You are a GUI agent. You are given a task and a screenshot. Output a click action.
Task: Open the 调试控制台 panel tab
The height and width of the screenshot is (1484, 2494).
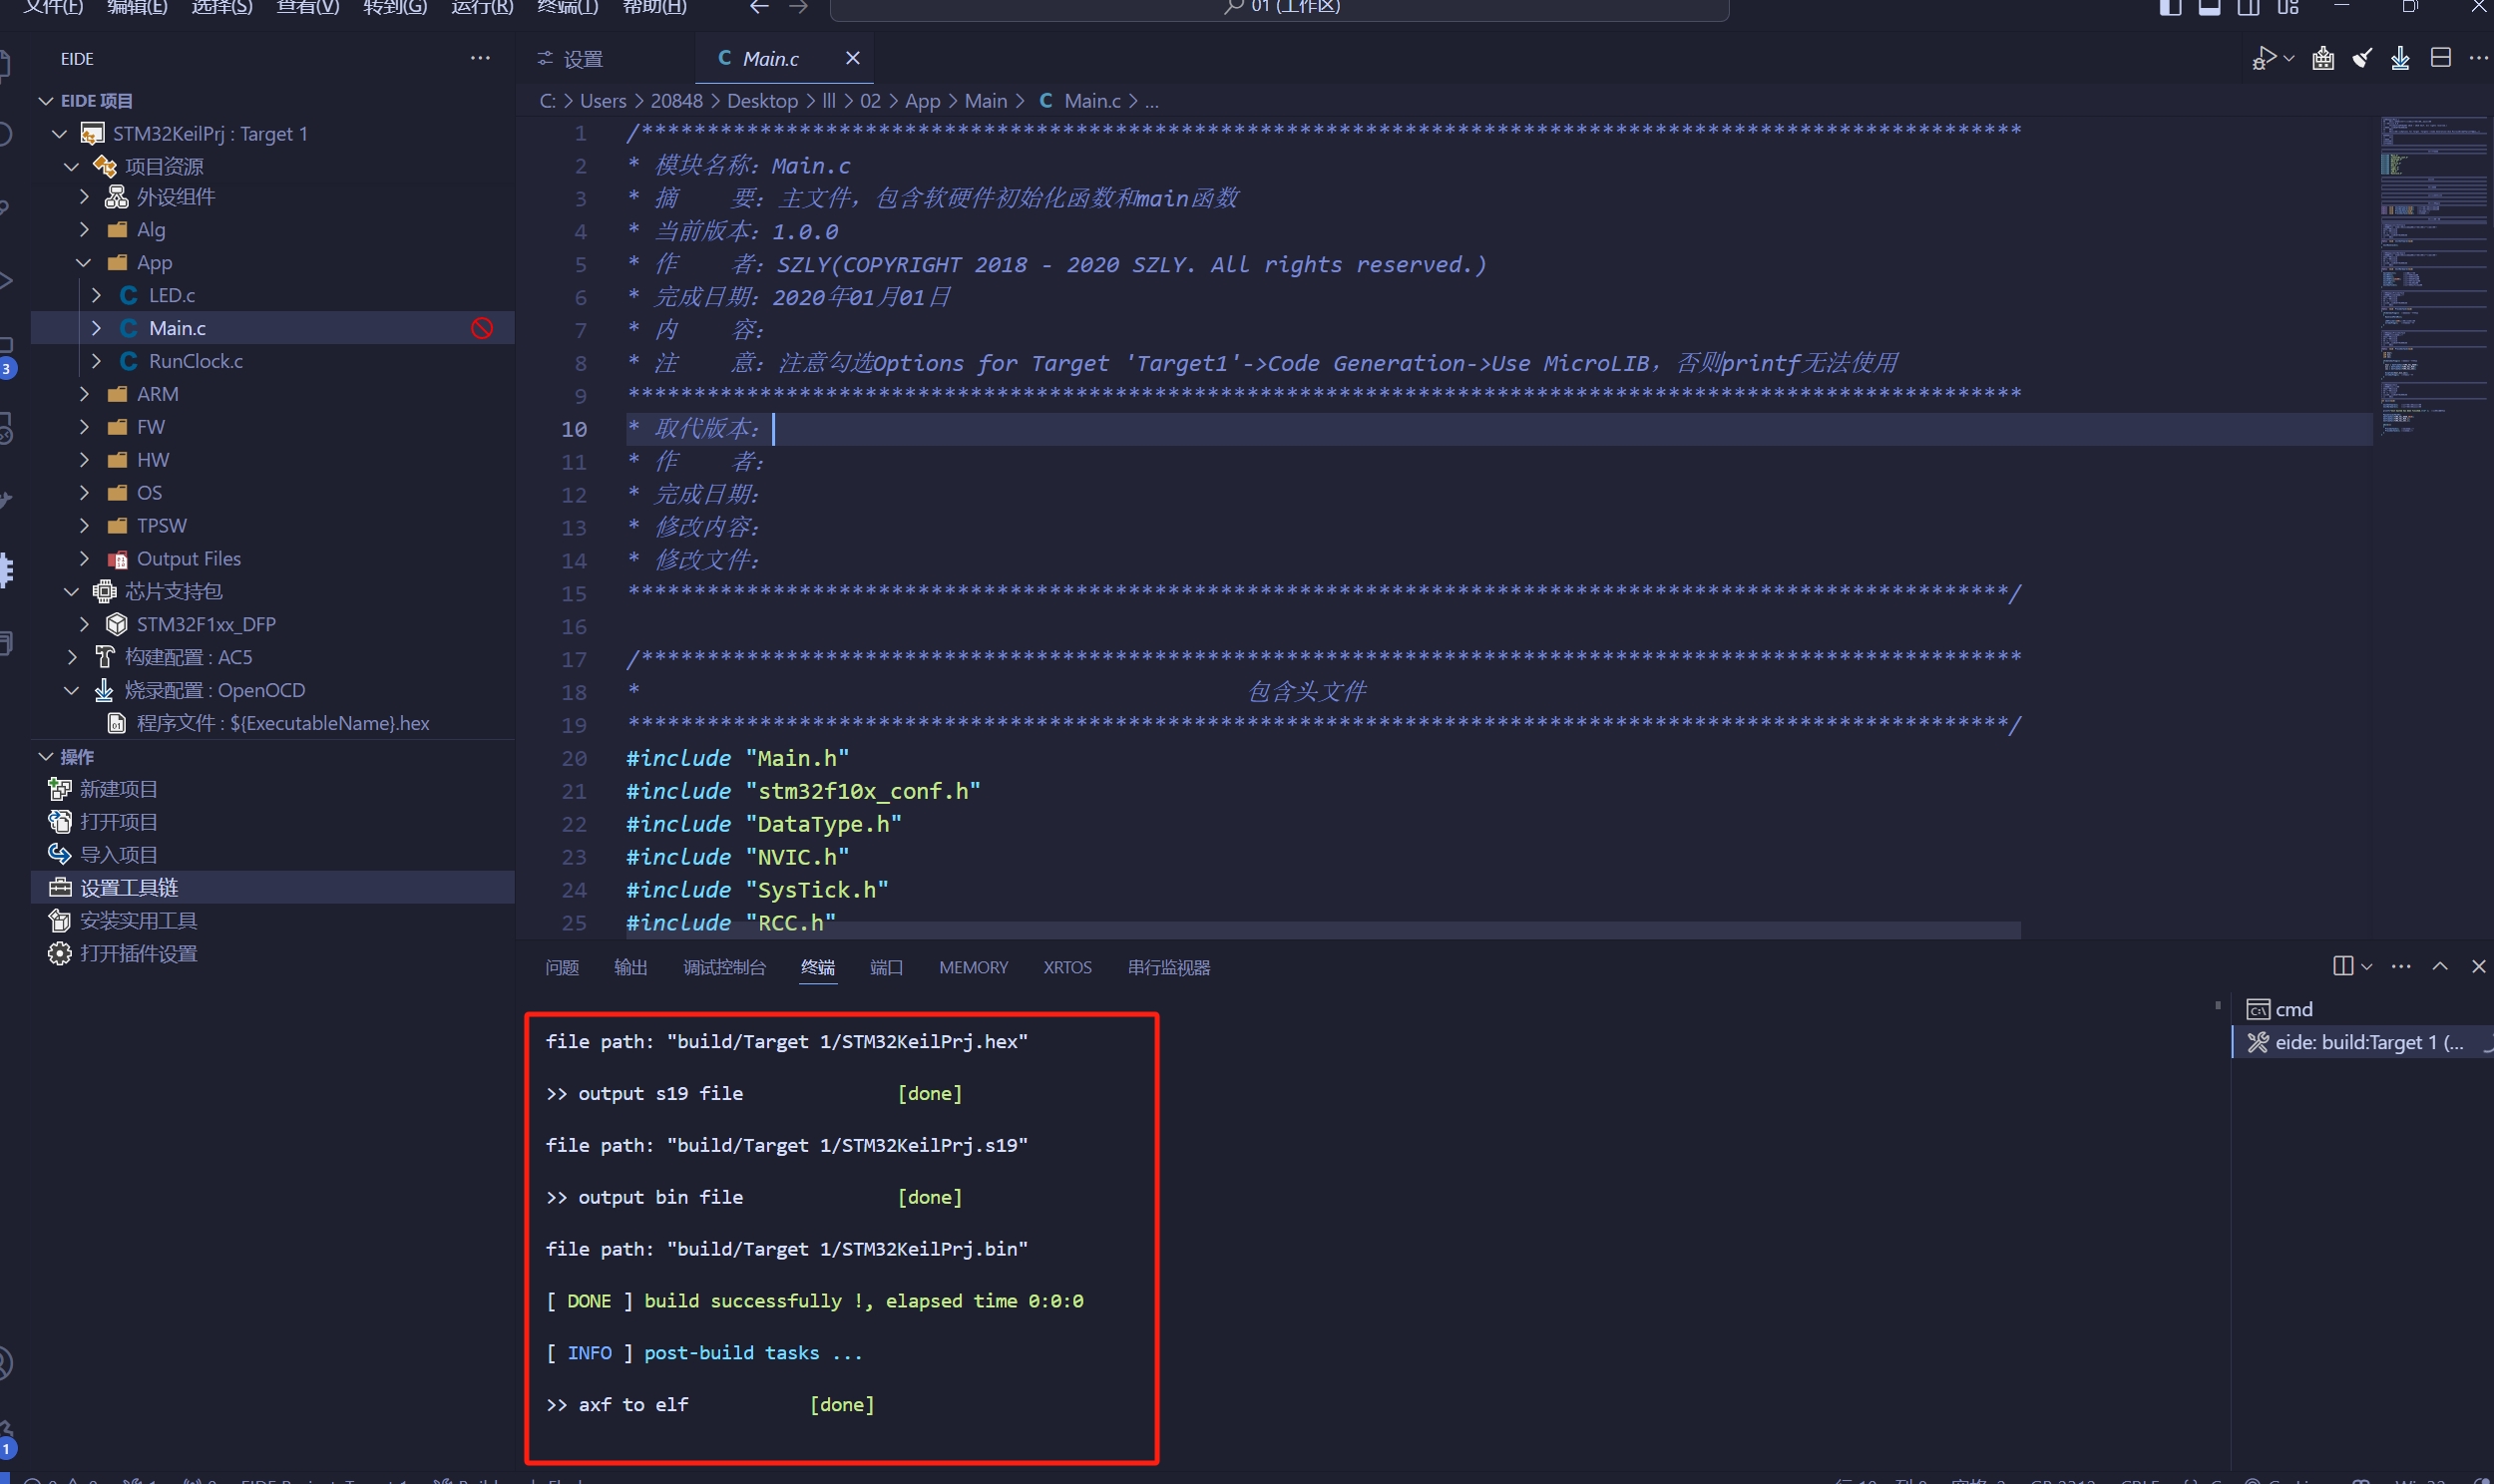[725, 967]
